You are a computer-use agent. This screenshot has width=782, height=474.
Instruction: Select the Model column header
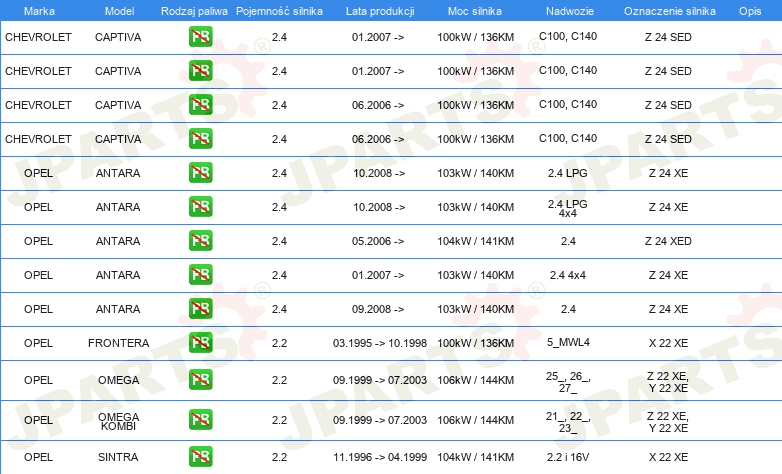pos(119,11)
